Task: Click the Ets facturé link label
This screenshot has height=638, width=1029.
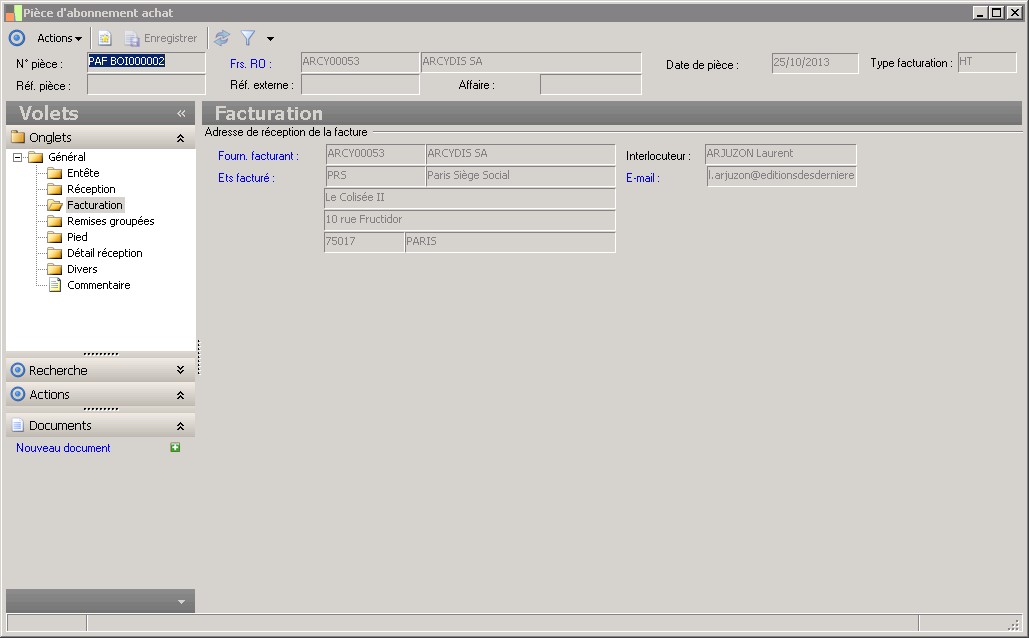Action: click(246, 178)
